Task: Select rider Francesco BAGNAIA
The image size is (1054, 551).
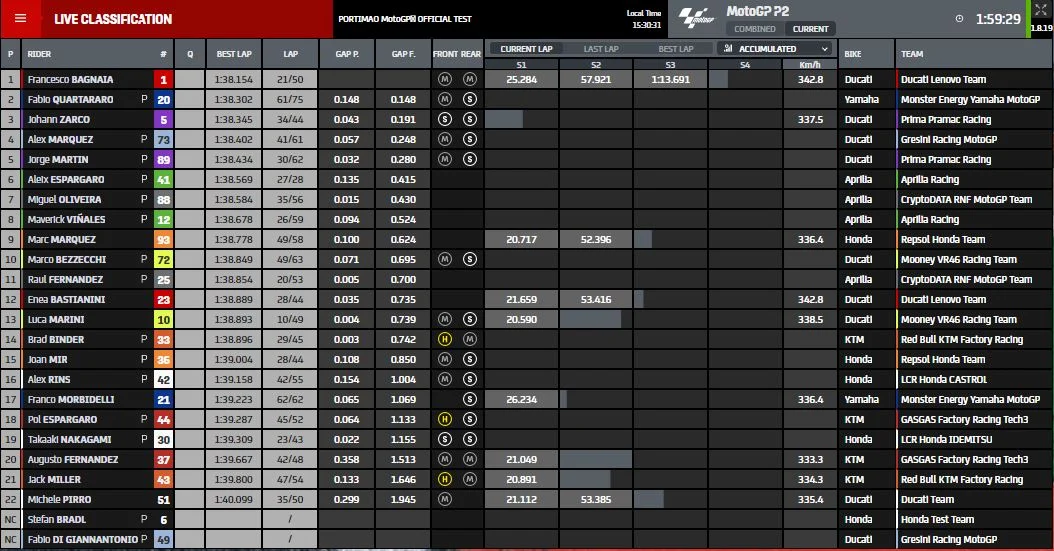Action: pos(70,79)
